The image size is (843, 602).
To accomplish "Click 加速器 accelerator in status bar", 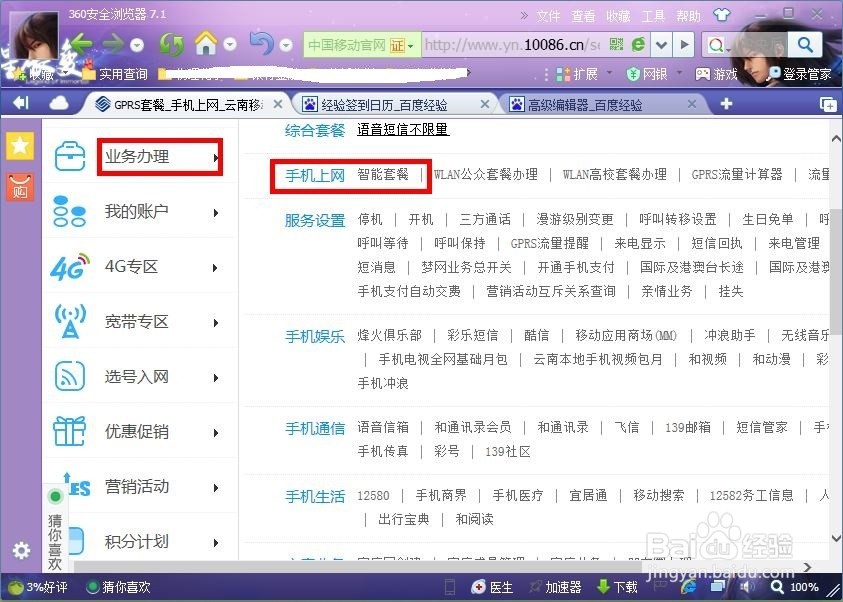I will point(555,587).
